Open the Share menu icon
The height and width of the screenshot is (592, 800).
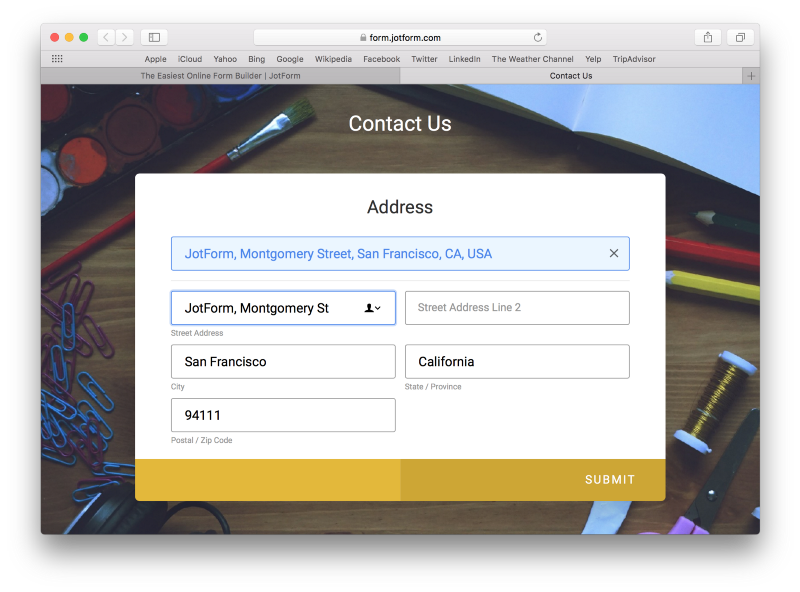click(x=708, y=37)
